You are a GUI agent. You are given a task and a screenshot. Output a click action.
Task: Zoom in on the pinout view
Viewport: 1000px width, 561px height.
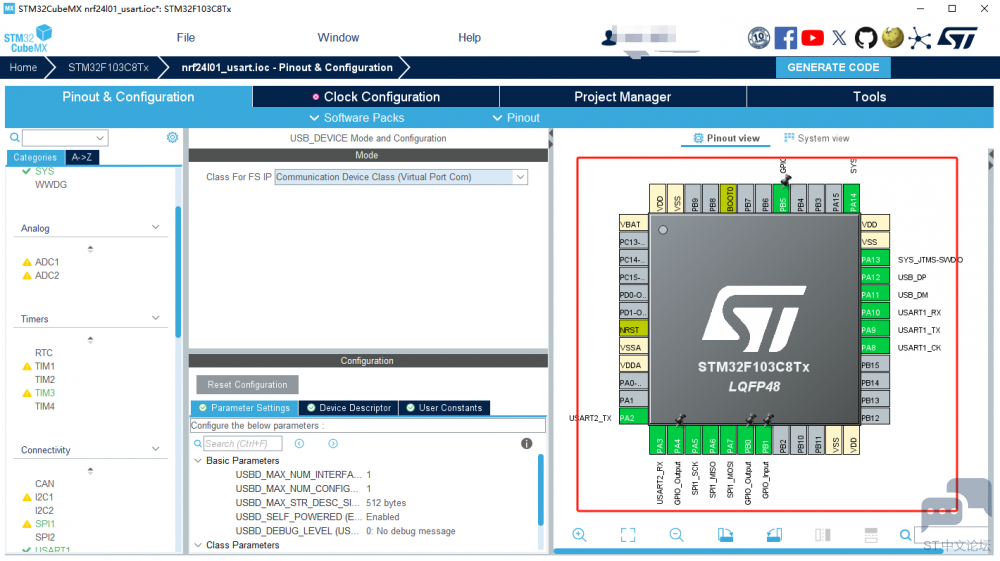coord(579,535)
